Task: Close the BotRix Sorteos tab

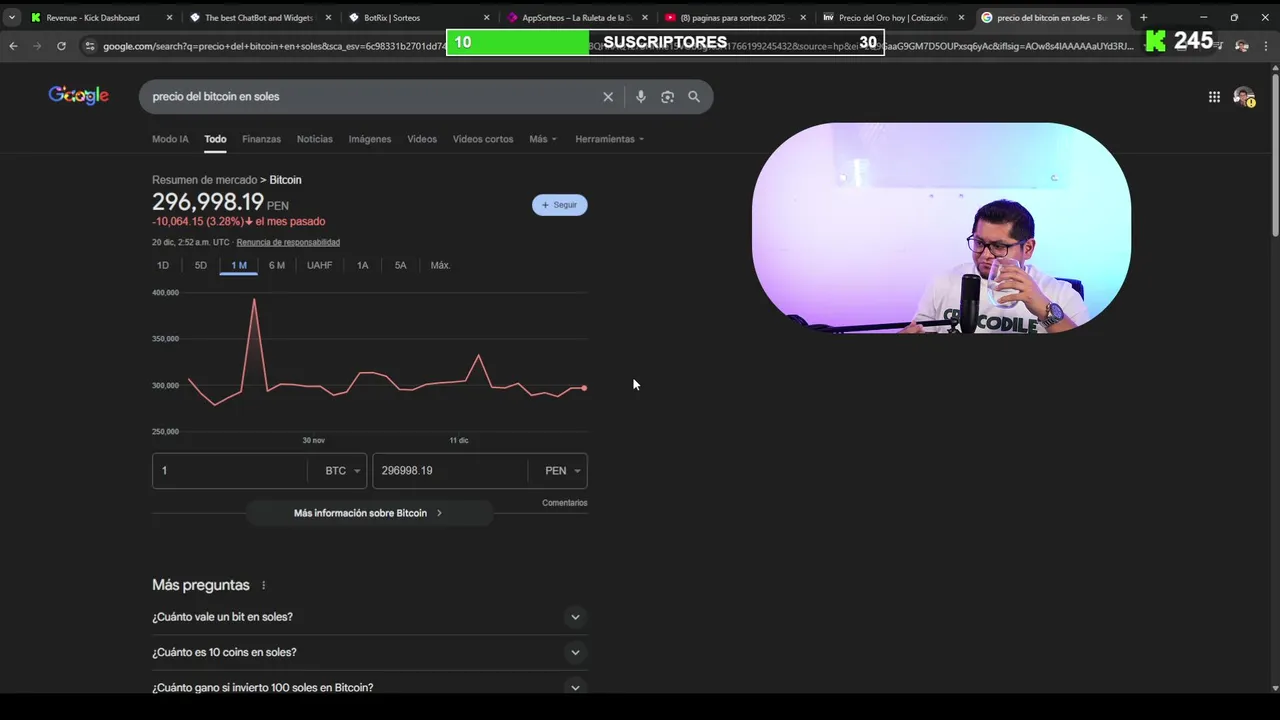Action: [487, 18]
